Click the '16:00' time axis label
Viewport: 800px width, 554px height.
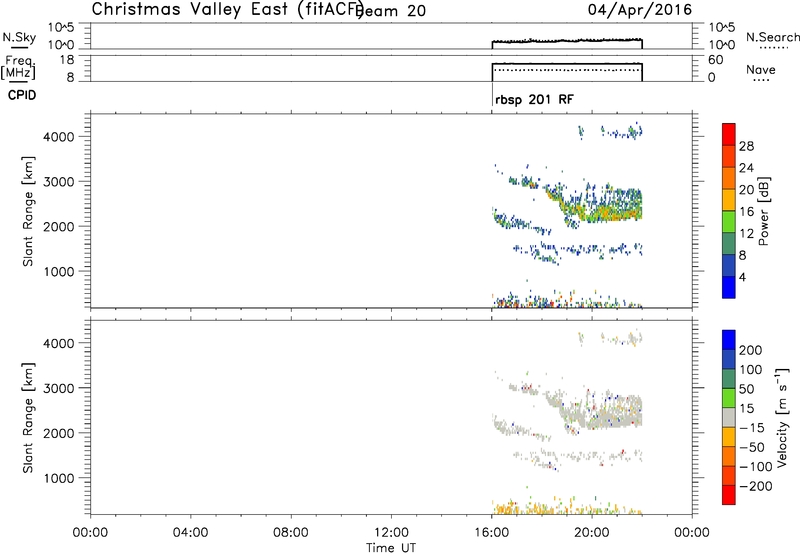491,533
